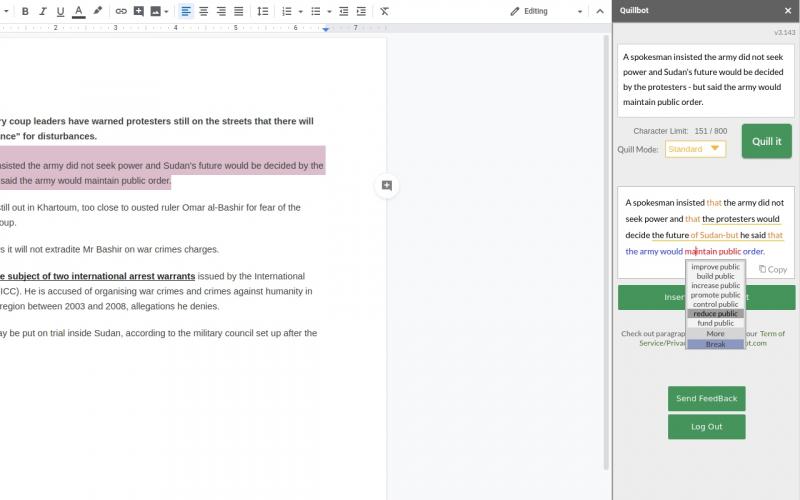Choose 'increase public' suggestion
Viewport: 800px width, 500px height.
[x=715, y=285]
